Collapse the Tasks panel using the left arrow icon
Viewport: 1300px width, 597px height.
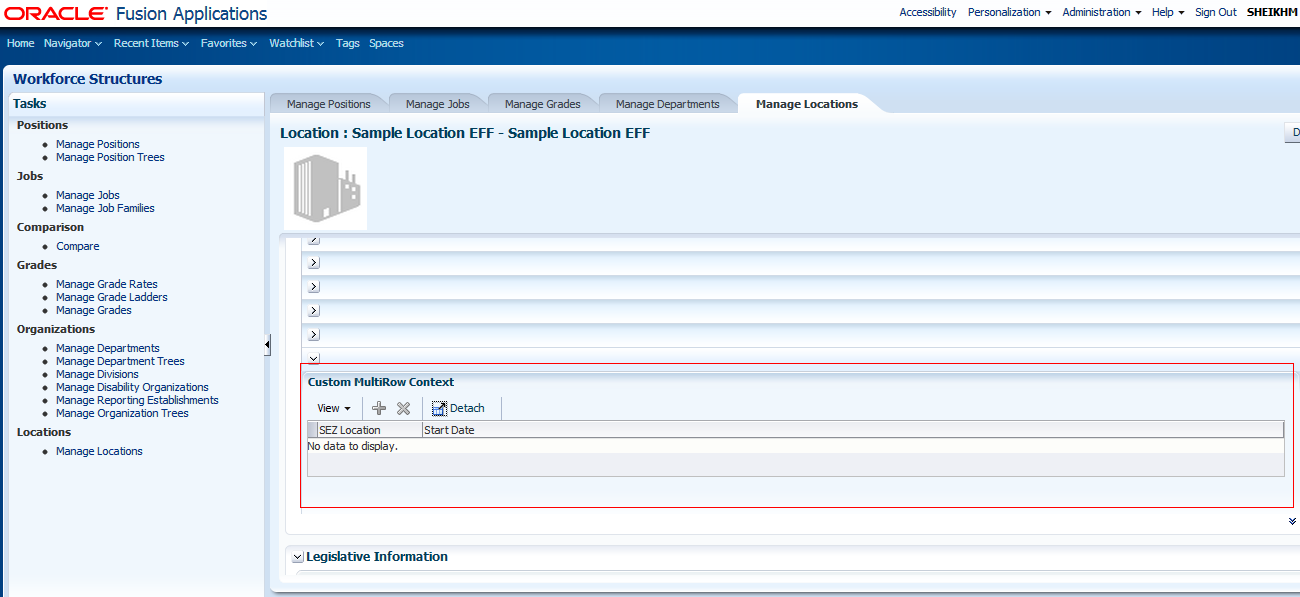pyautogui.click(x=267, y=343)
